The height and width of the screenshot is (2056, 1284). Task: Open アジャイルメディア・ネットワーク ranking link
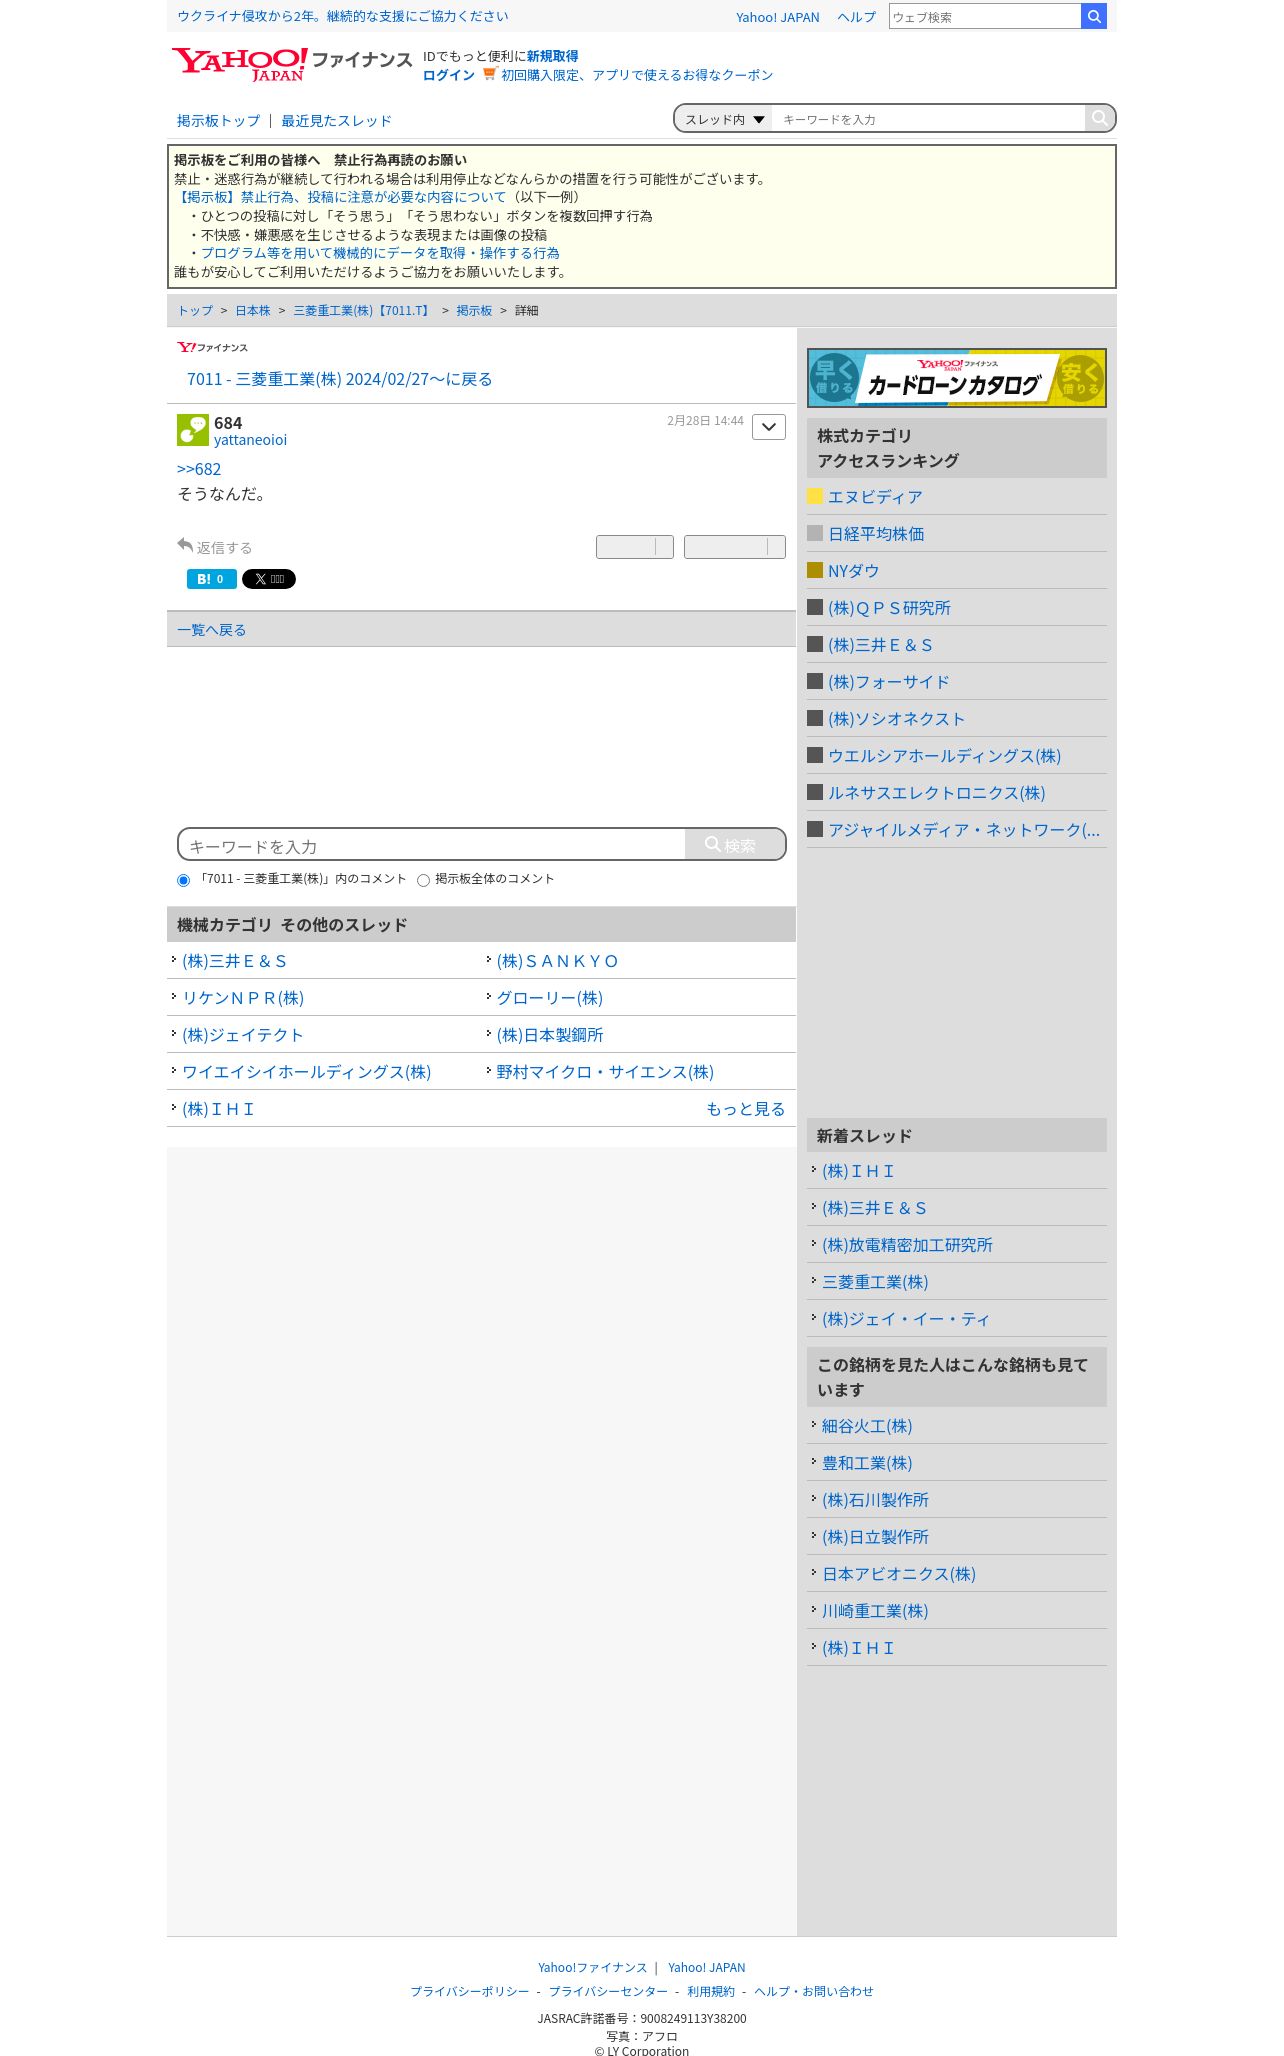(964, 830)
